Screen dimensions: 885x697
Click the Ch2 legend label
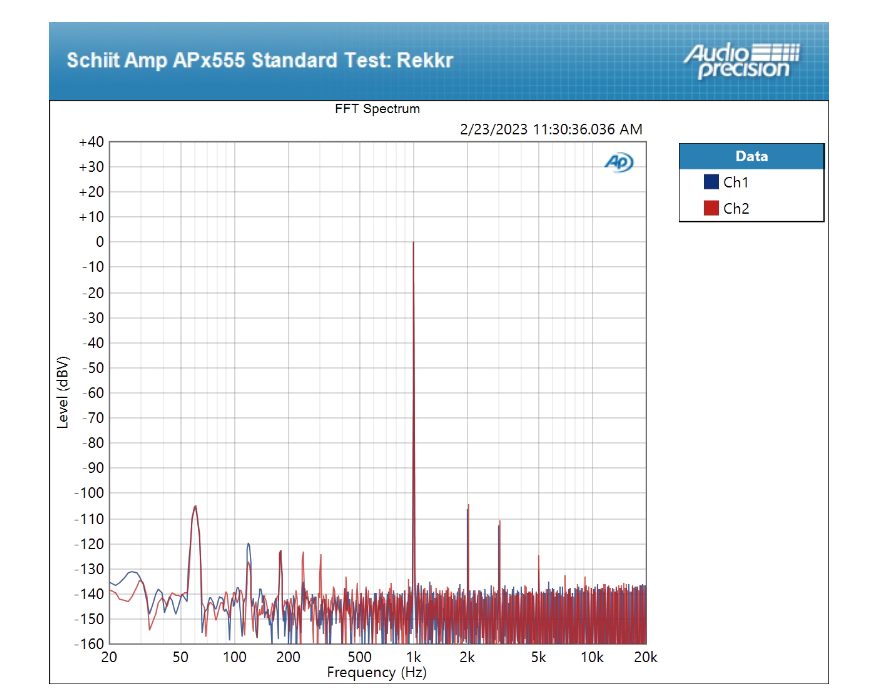click(736, 209)
